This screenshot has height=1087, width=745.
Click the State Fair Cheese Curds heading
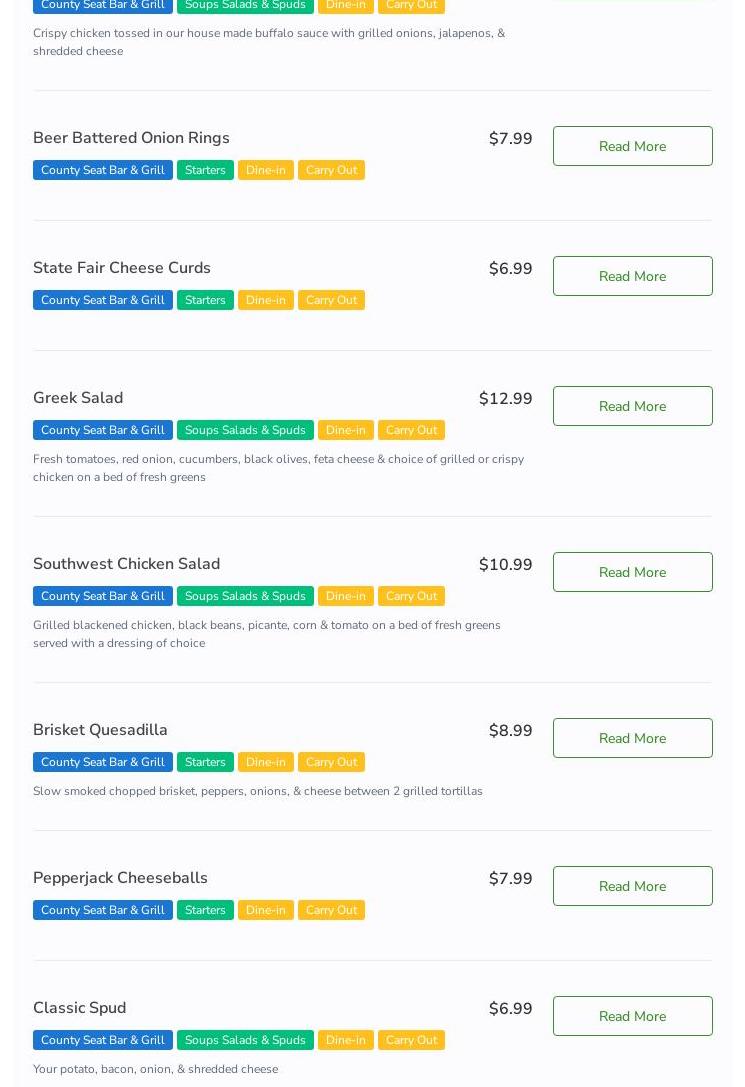click(x=122, y=268)
